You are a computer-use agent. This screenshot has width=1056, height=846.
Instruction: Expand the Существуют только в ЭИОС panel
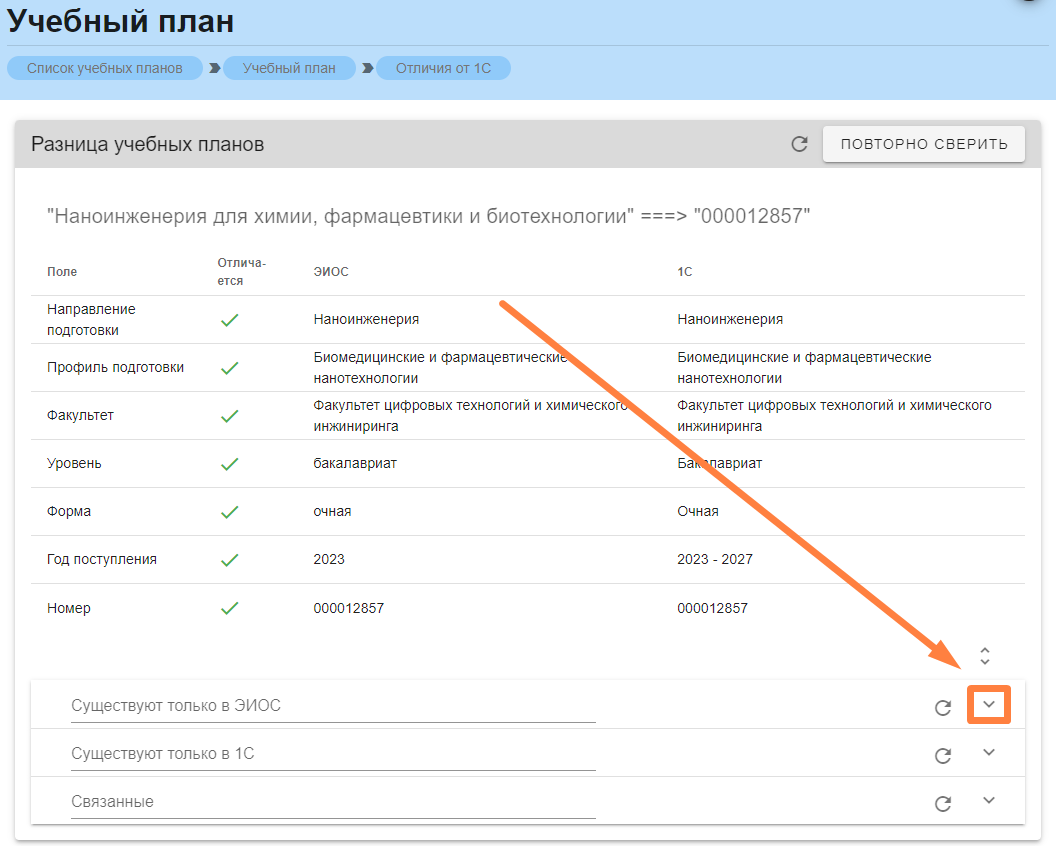pos(989,705)
